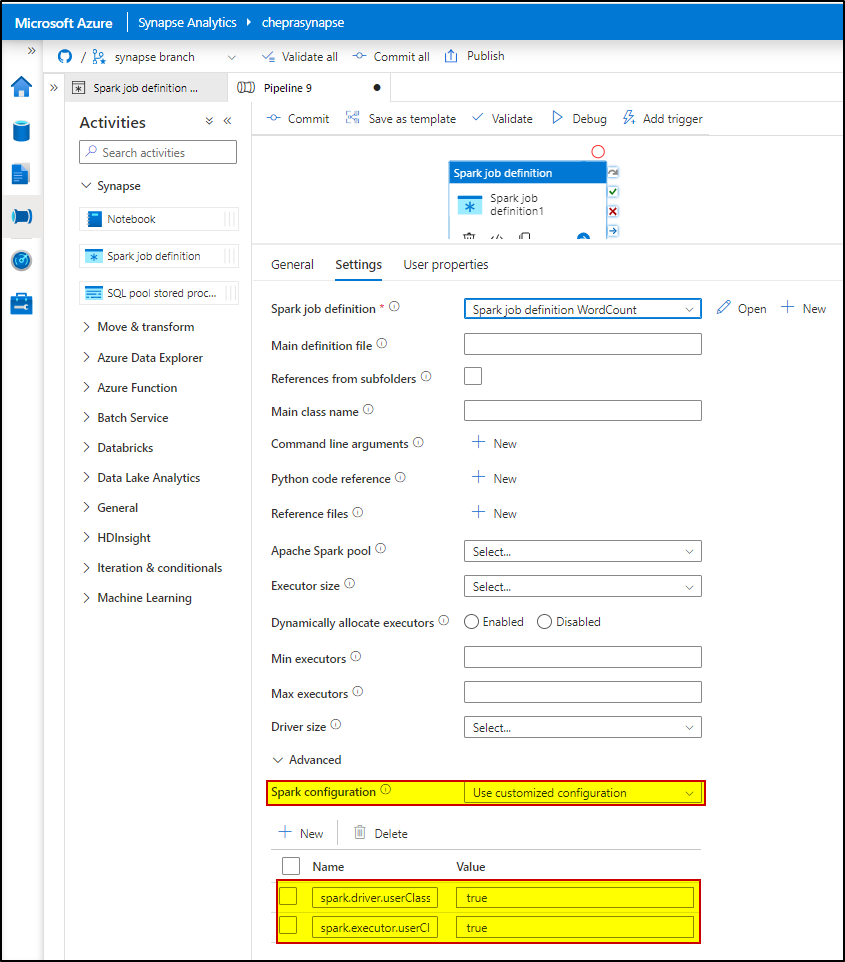Click Synapse Analytics in the breadcrumb

(x=187, y=23)
